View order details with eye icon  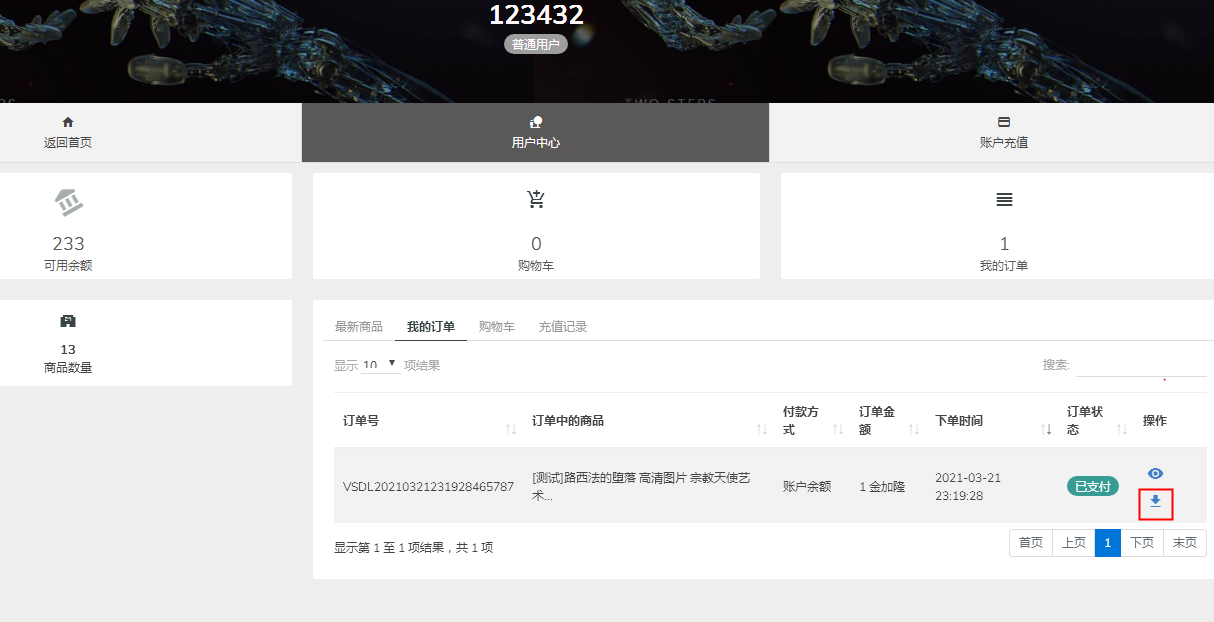1155,473
